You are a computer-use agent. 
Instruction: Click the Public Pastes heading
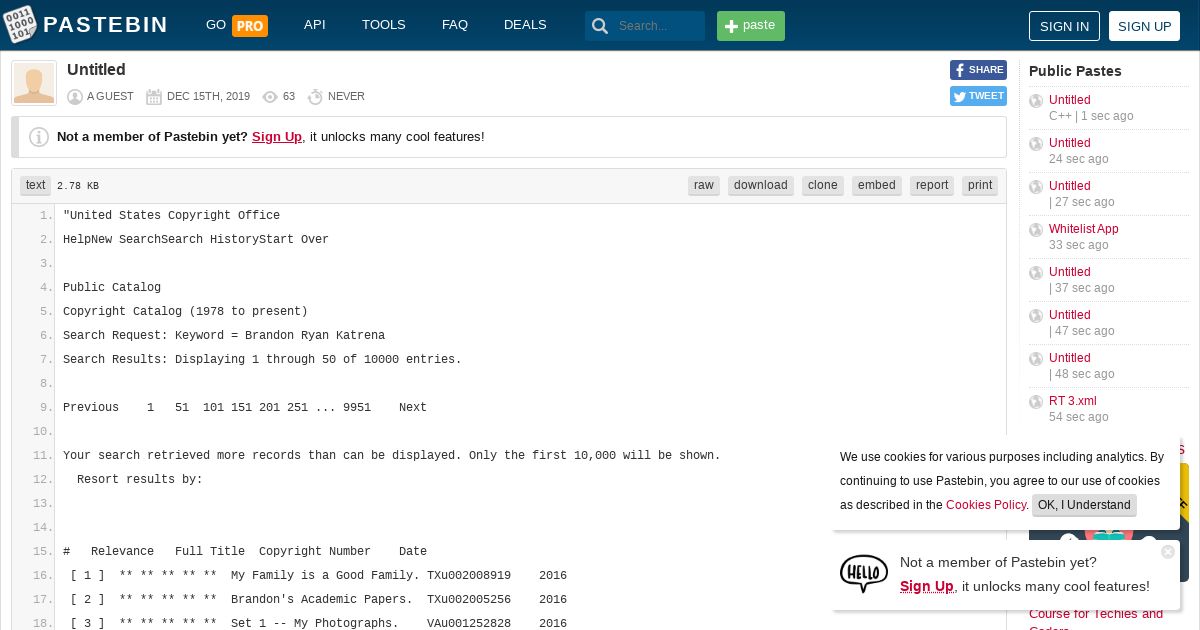tap(1075, 71)
